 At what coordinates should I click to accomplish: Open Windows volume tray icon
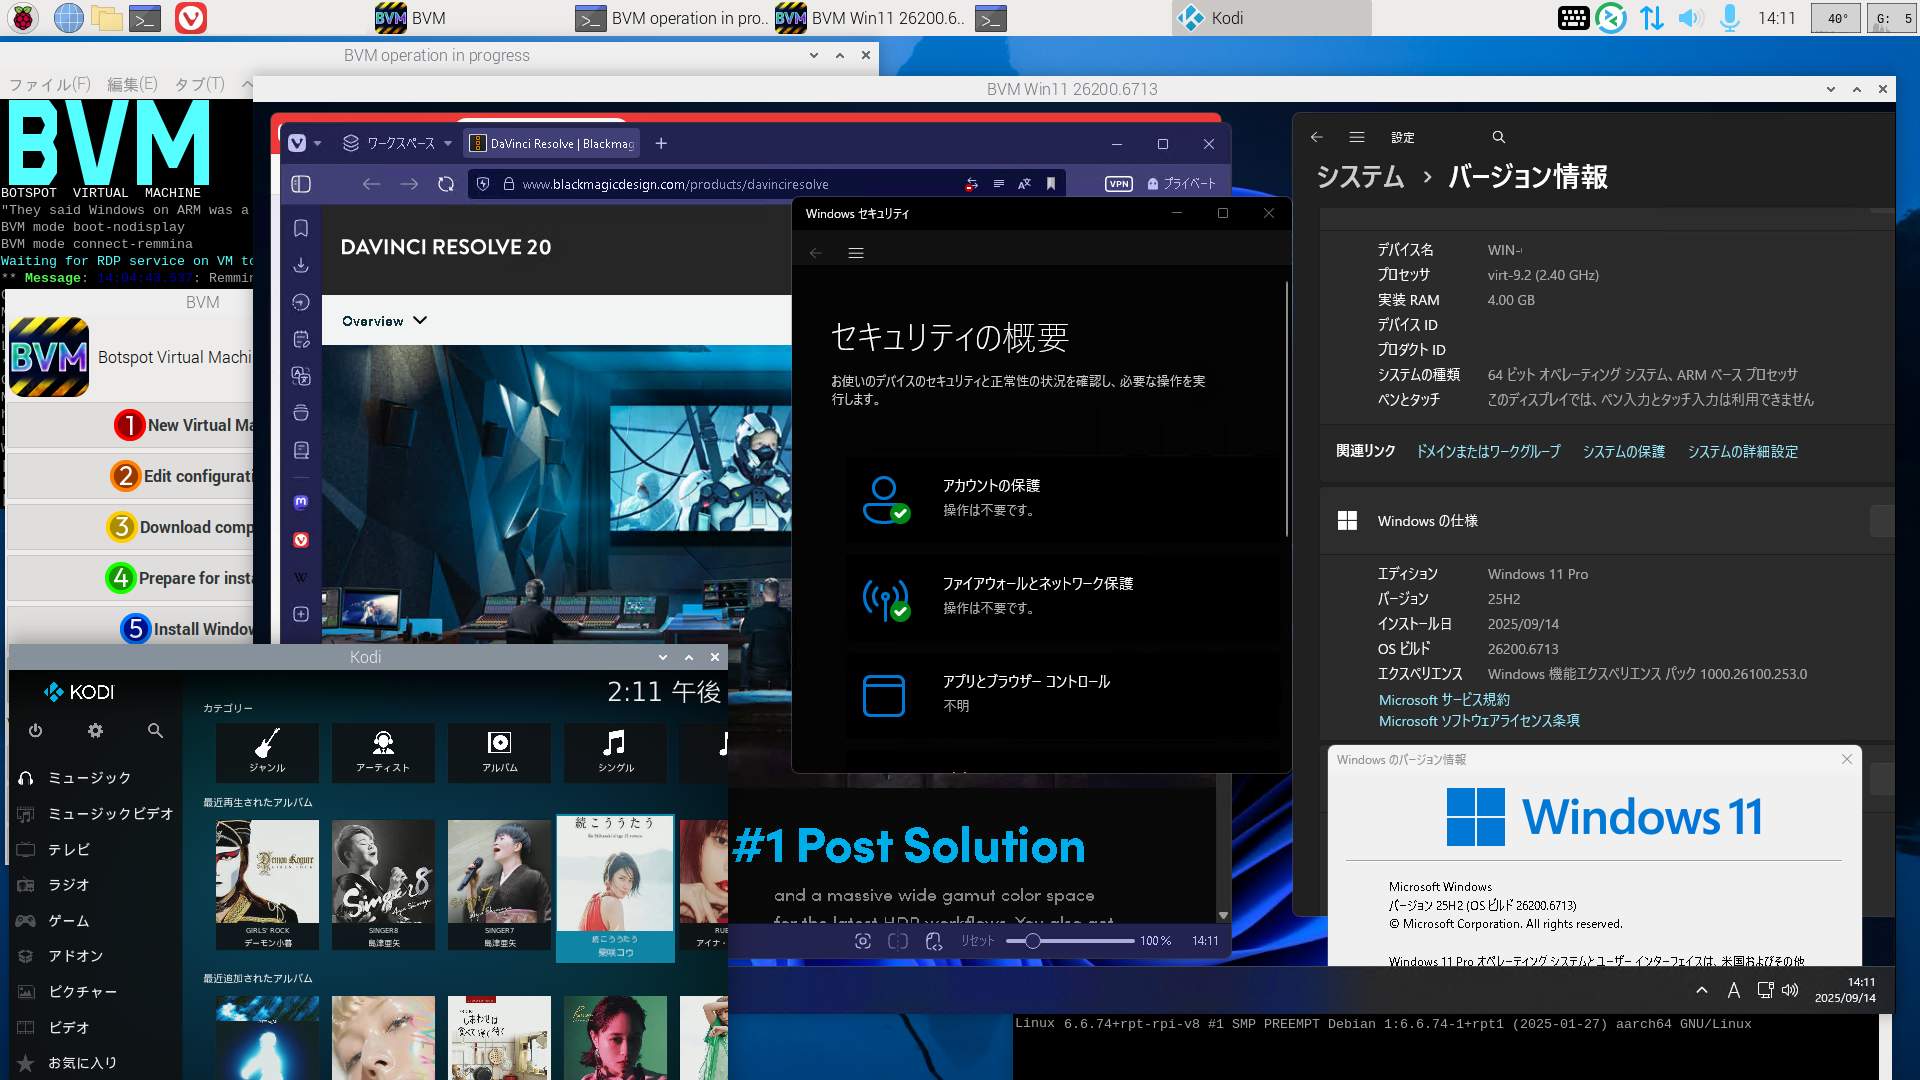coord(1790,990)
